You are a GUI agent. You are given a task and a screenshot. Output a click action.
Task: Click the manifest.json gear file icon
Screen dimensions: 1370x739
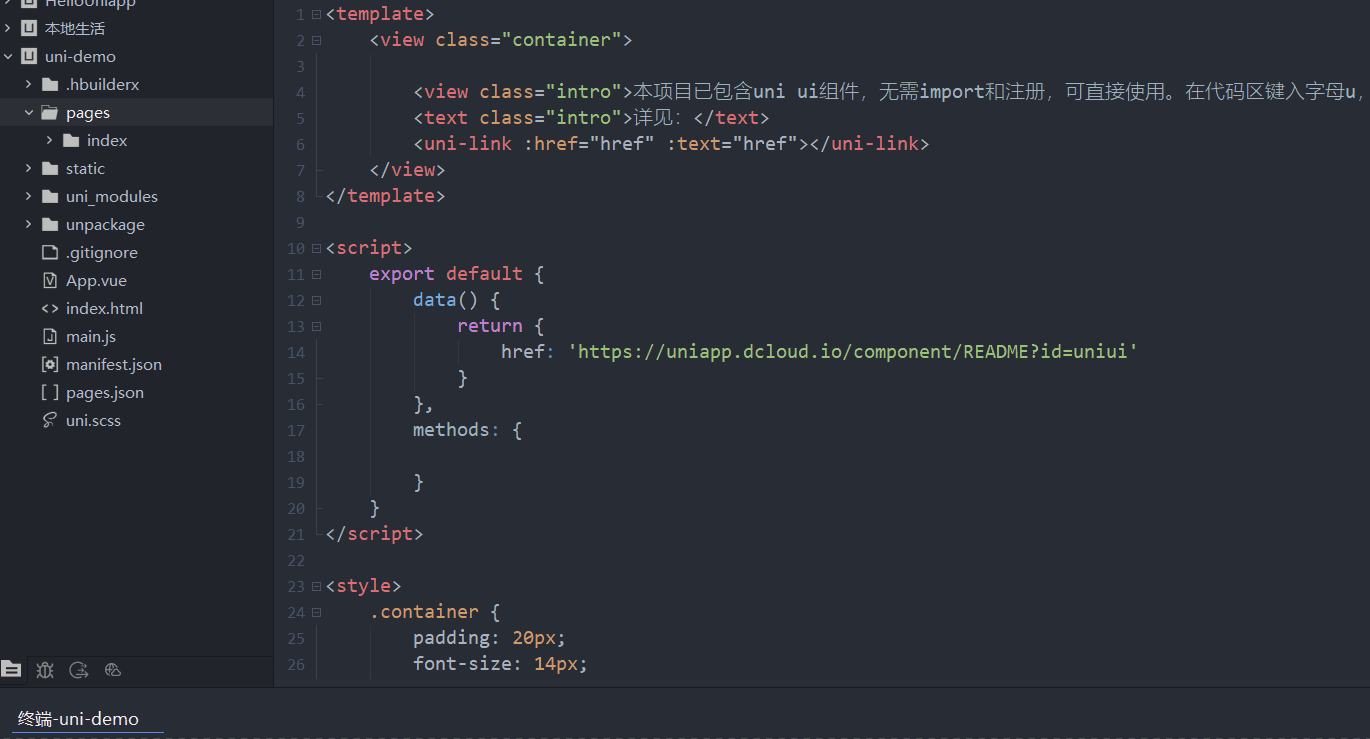point(50,364)
